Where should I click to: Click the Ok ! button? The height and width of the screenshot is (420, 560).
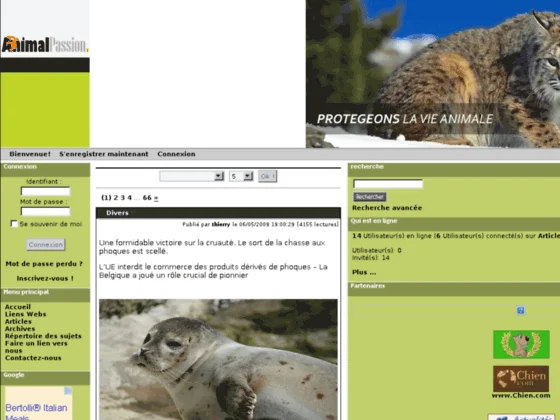tap(268, 176)
